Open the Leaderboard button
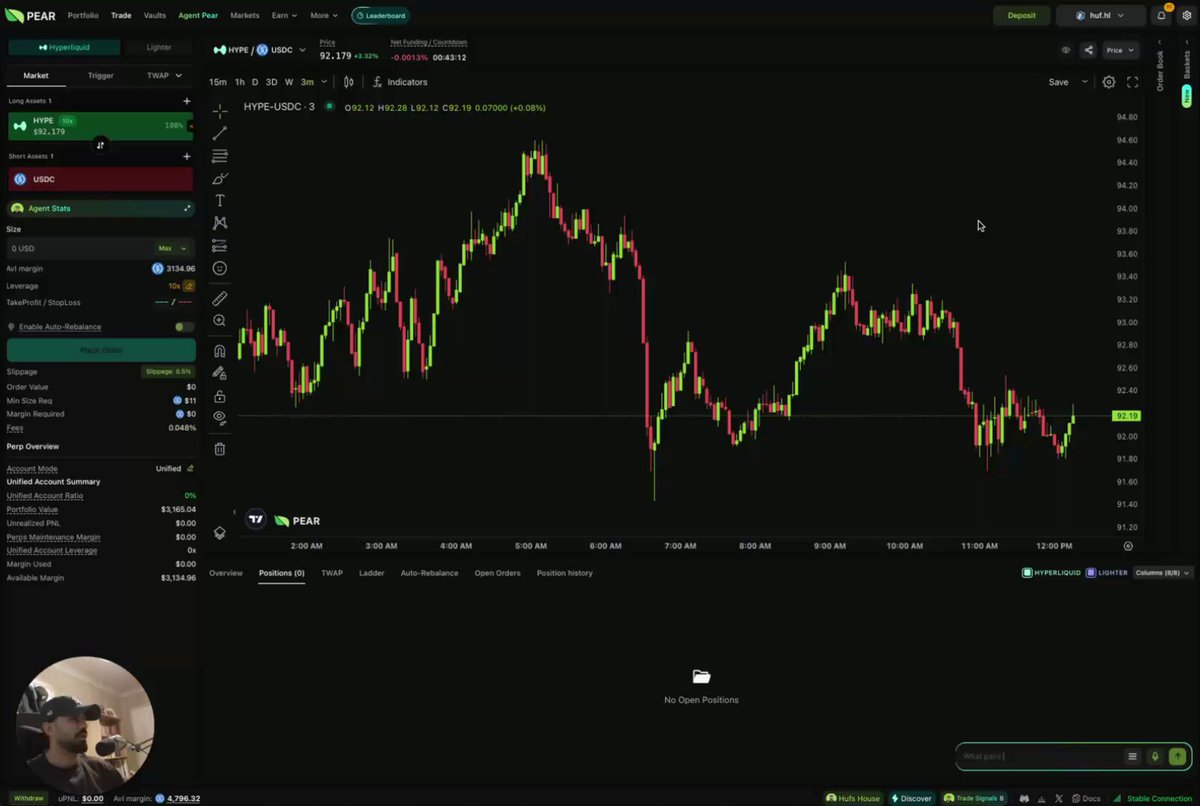Screen dimensions: 1200x806 [380, 15]
